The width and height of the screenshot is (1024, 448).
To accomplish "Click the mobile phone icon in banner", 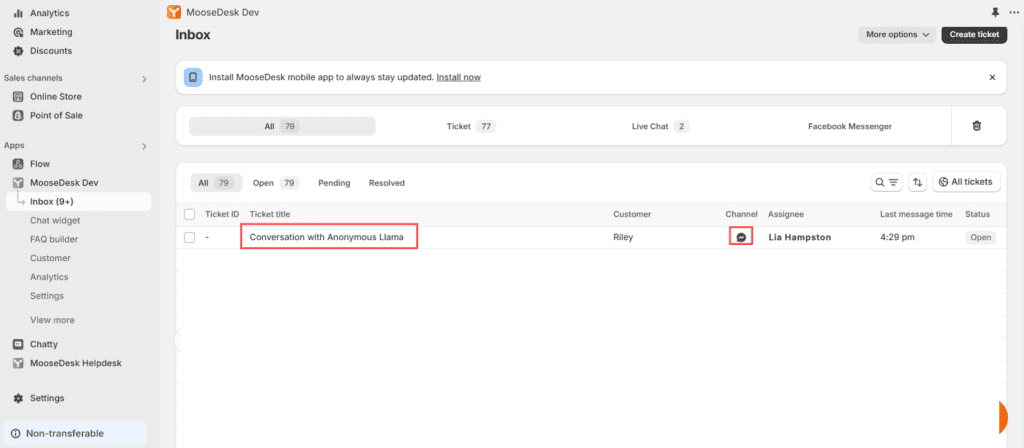I will pos(193,77).
